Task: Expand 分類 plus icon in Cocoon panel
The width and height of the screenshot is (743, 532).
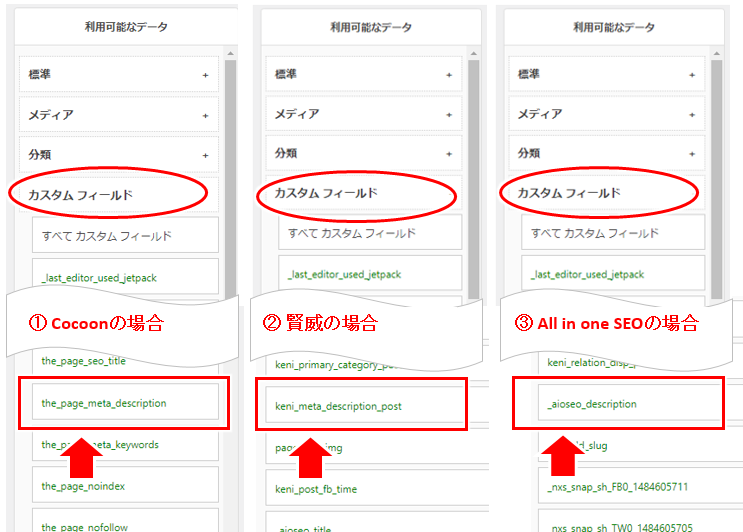Action: tap(205, 155)
